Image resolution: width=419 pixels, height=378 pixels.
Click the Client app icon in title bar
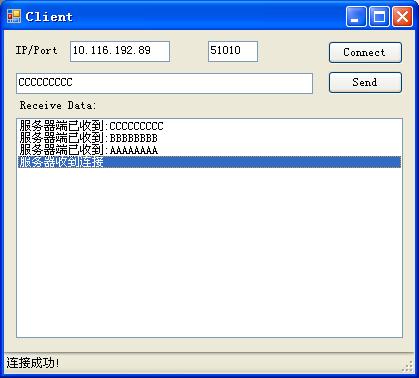pos(14,16)
